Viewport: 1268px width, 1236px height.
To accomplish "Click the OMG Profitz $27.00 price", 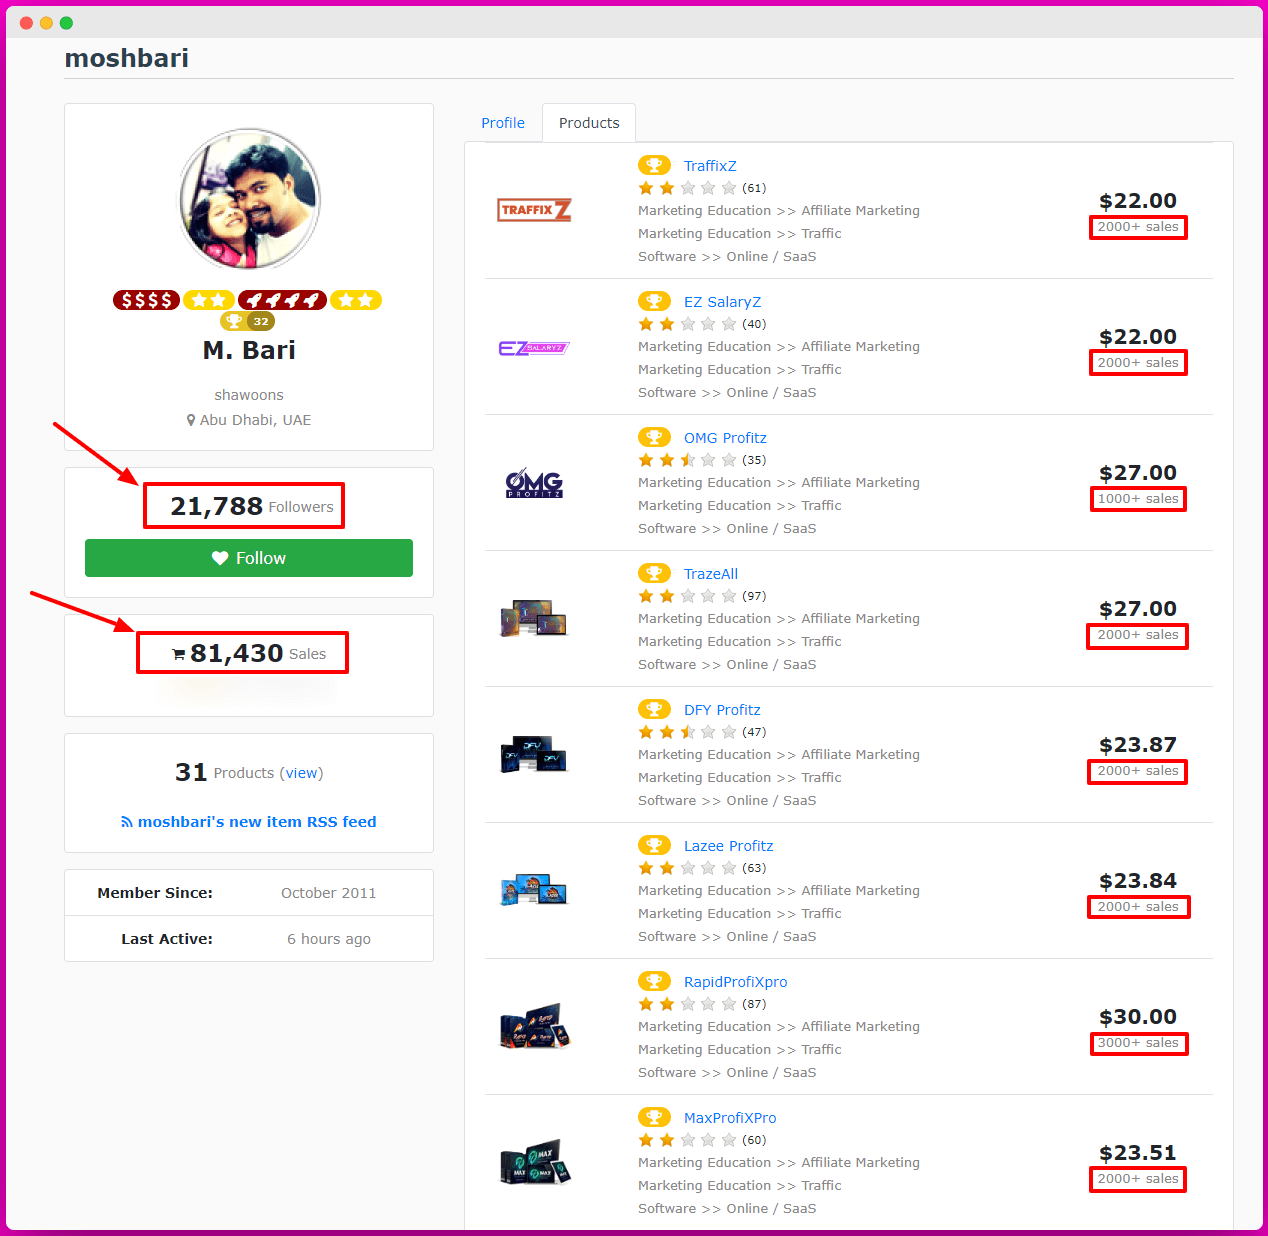I will point(1138,473).
